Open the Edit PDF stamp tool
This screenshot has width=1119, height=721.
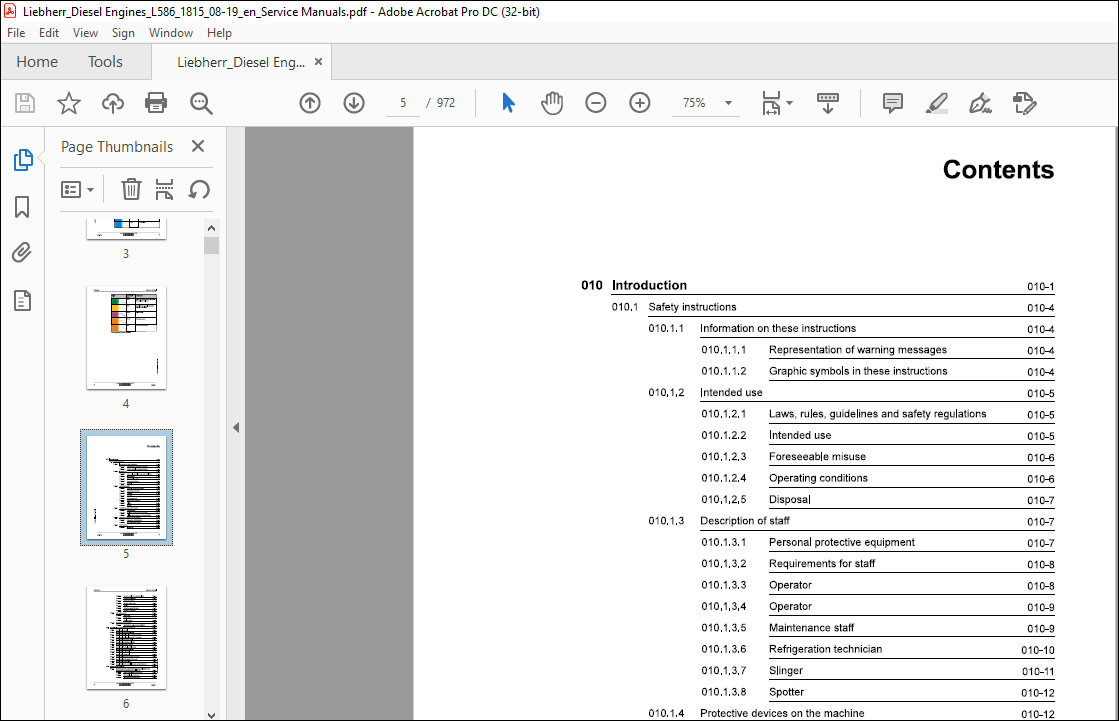1024,104
